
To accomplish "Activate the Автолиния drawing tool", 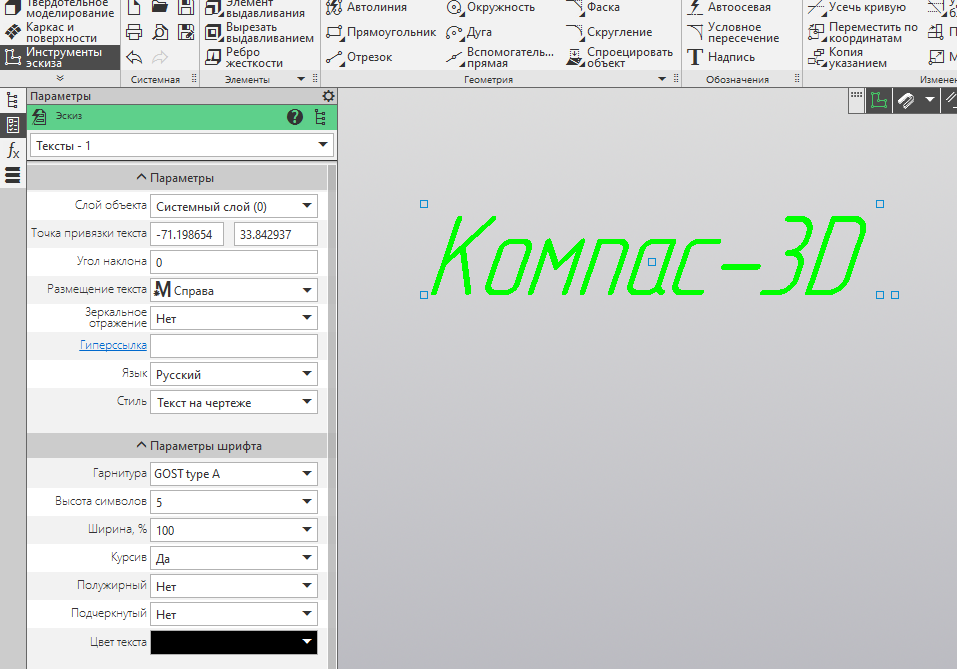I will click(x=366, y=7).
